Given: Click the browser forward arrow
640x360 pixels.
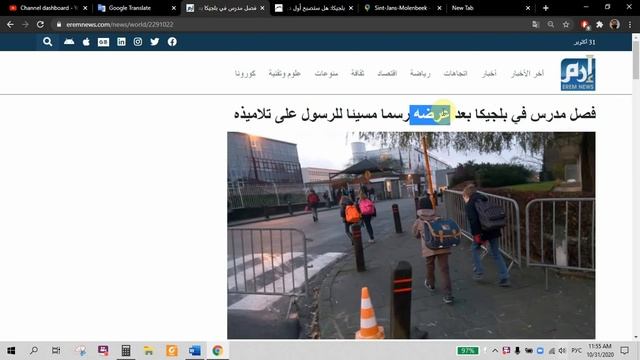Looking at the screenshot, I should coord(25,24).
